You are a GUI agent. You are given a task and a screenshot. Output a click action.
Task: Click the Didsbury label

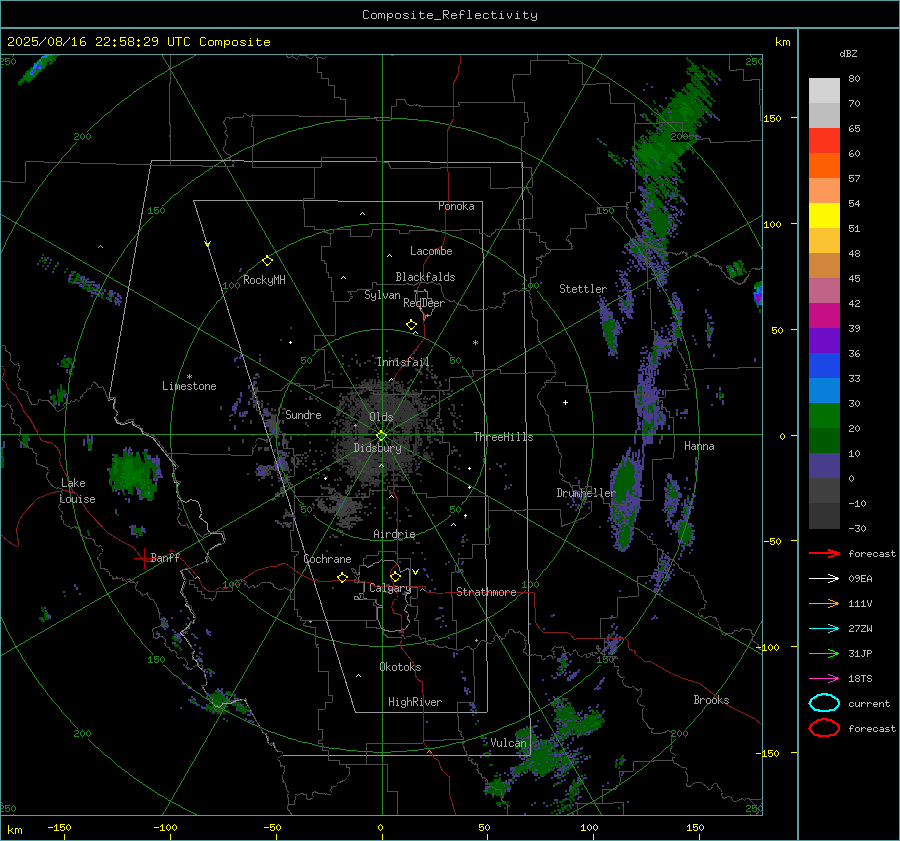[377, 448]
